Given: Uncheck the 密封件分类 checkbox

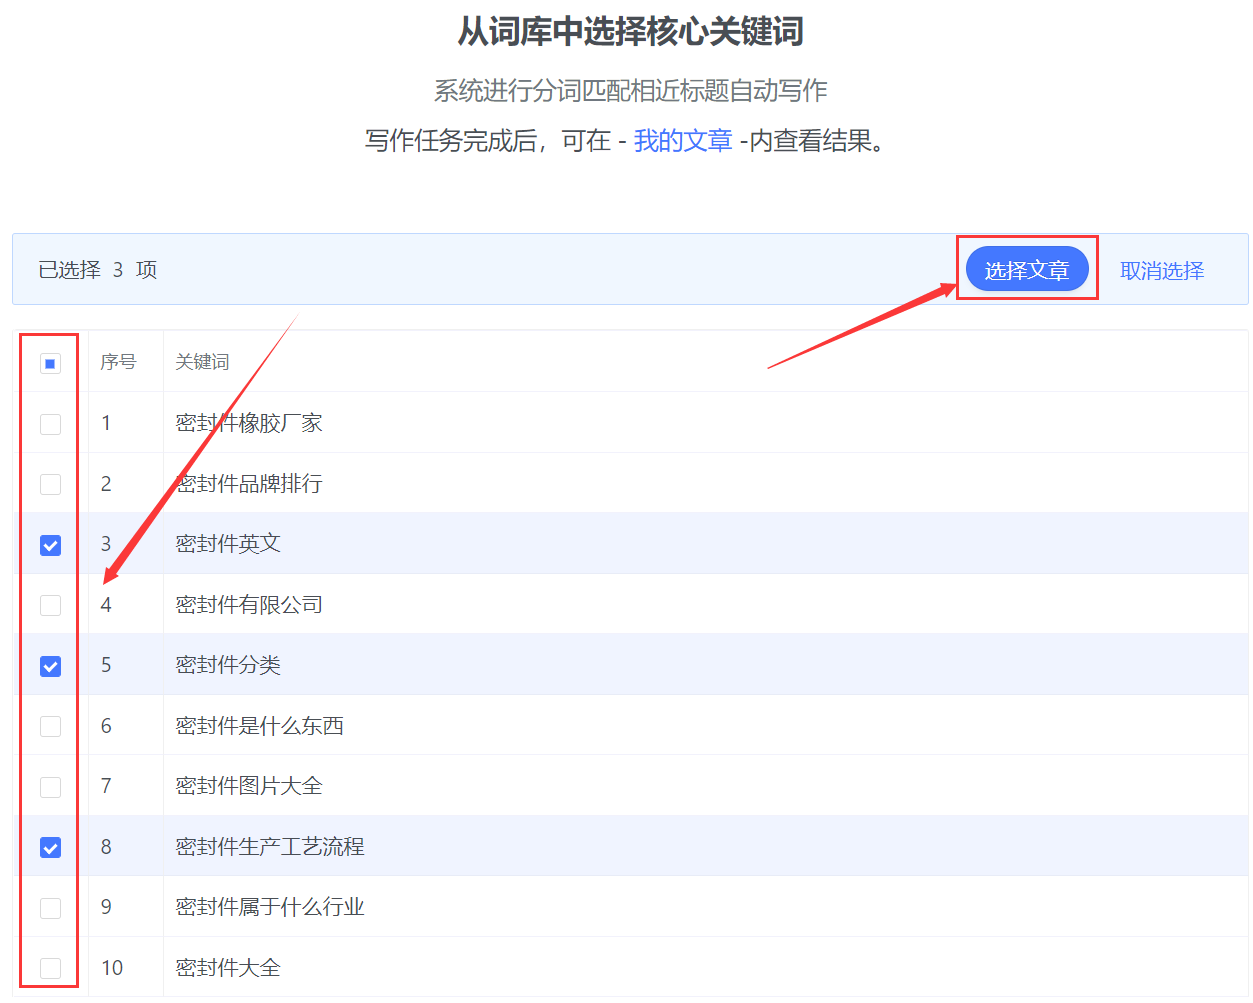Looking at the screenshot, I should click(x=50, y=666).
